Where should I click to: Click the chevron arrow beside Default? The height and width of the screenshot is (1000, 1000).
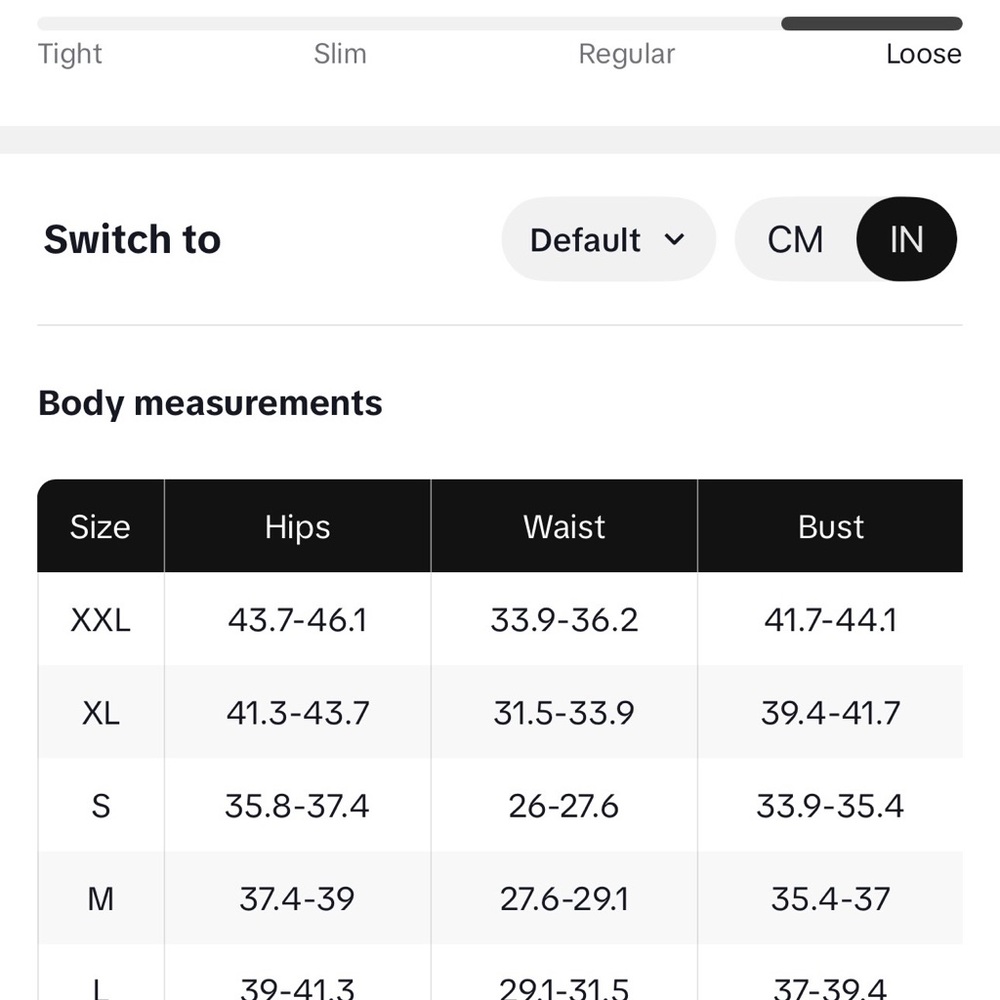tap(674, 240)
